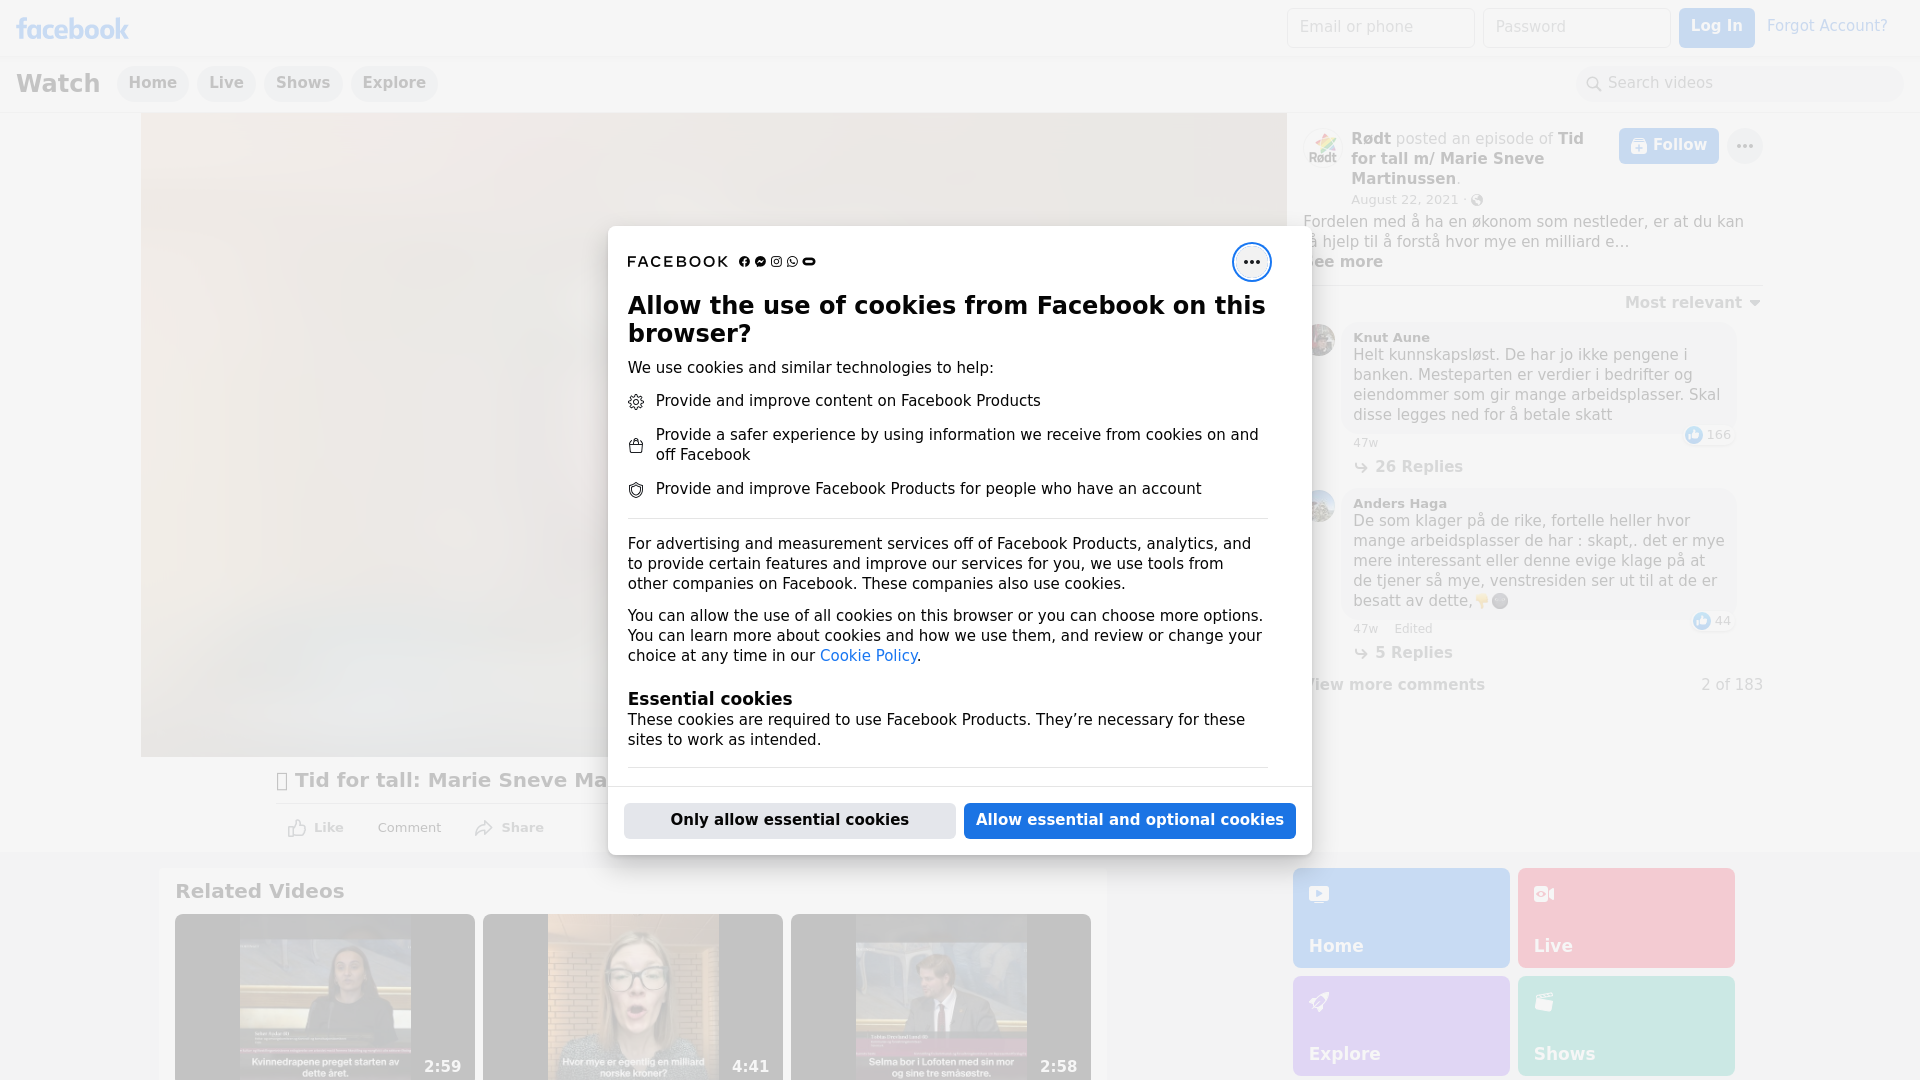Open the Live shortcut tile

(x=1626, y=918)
